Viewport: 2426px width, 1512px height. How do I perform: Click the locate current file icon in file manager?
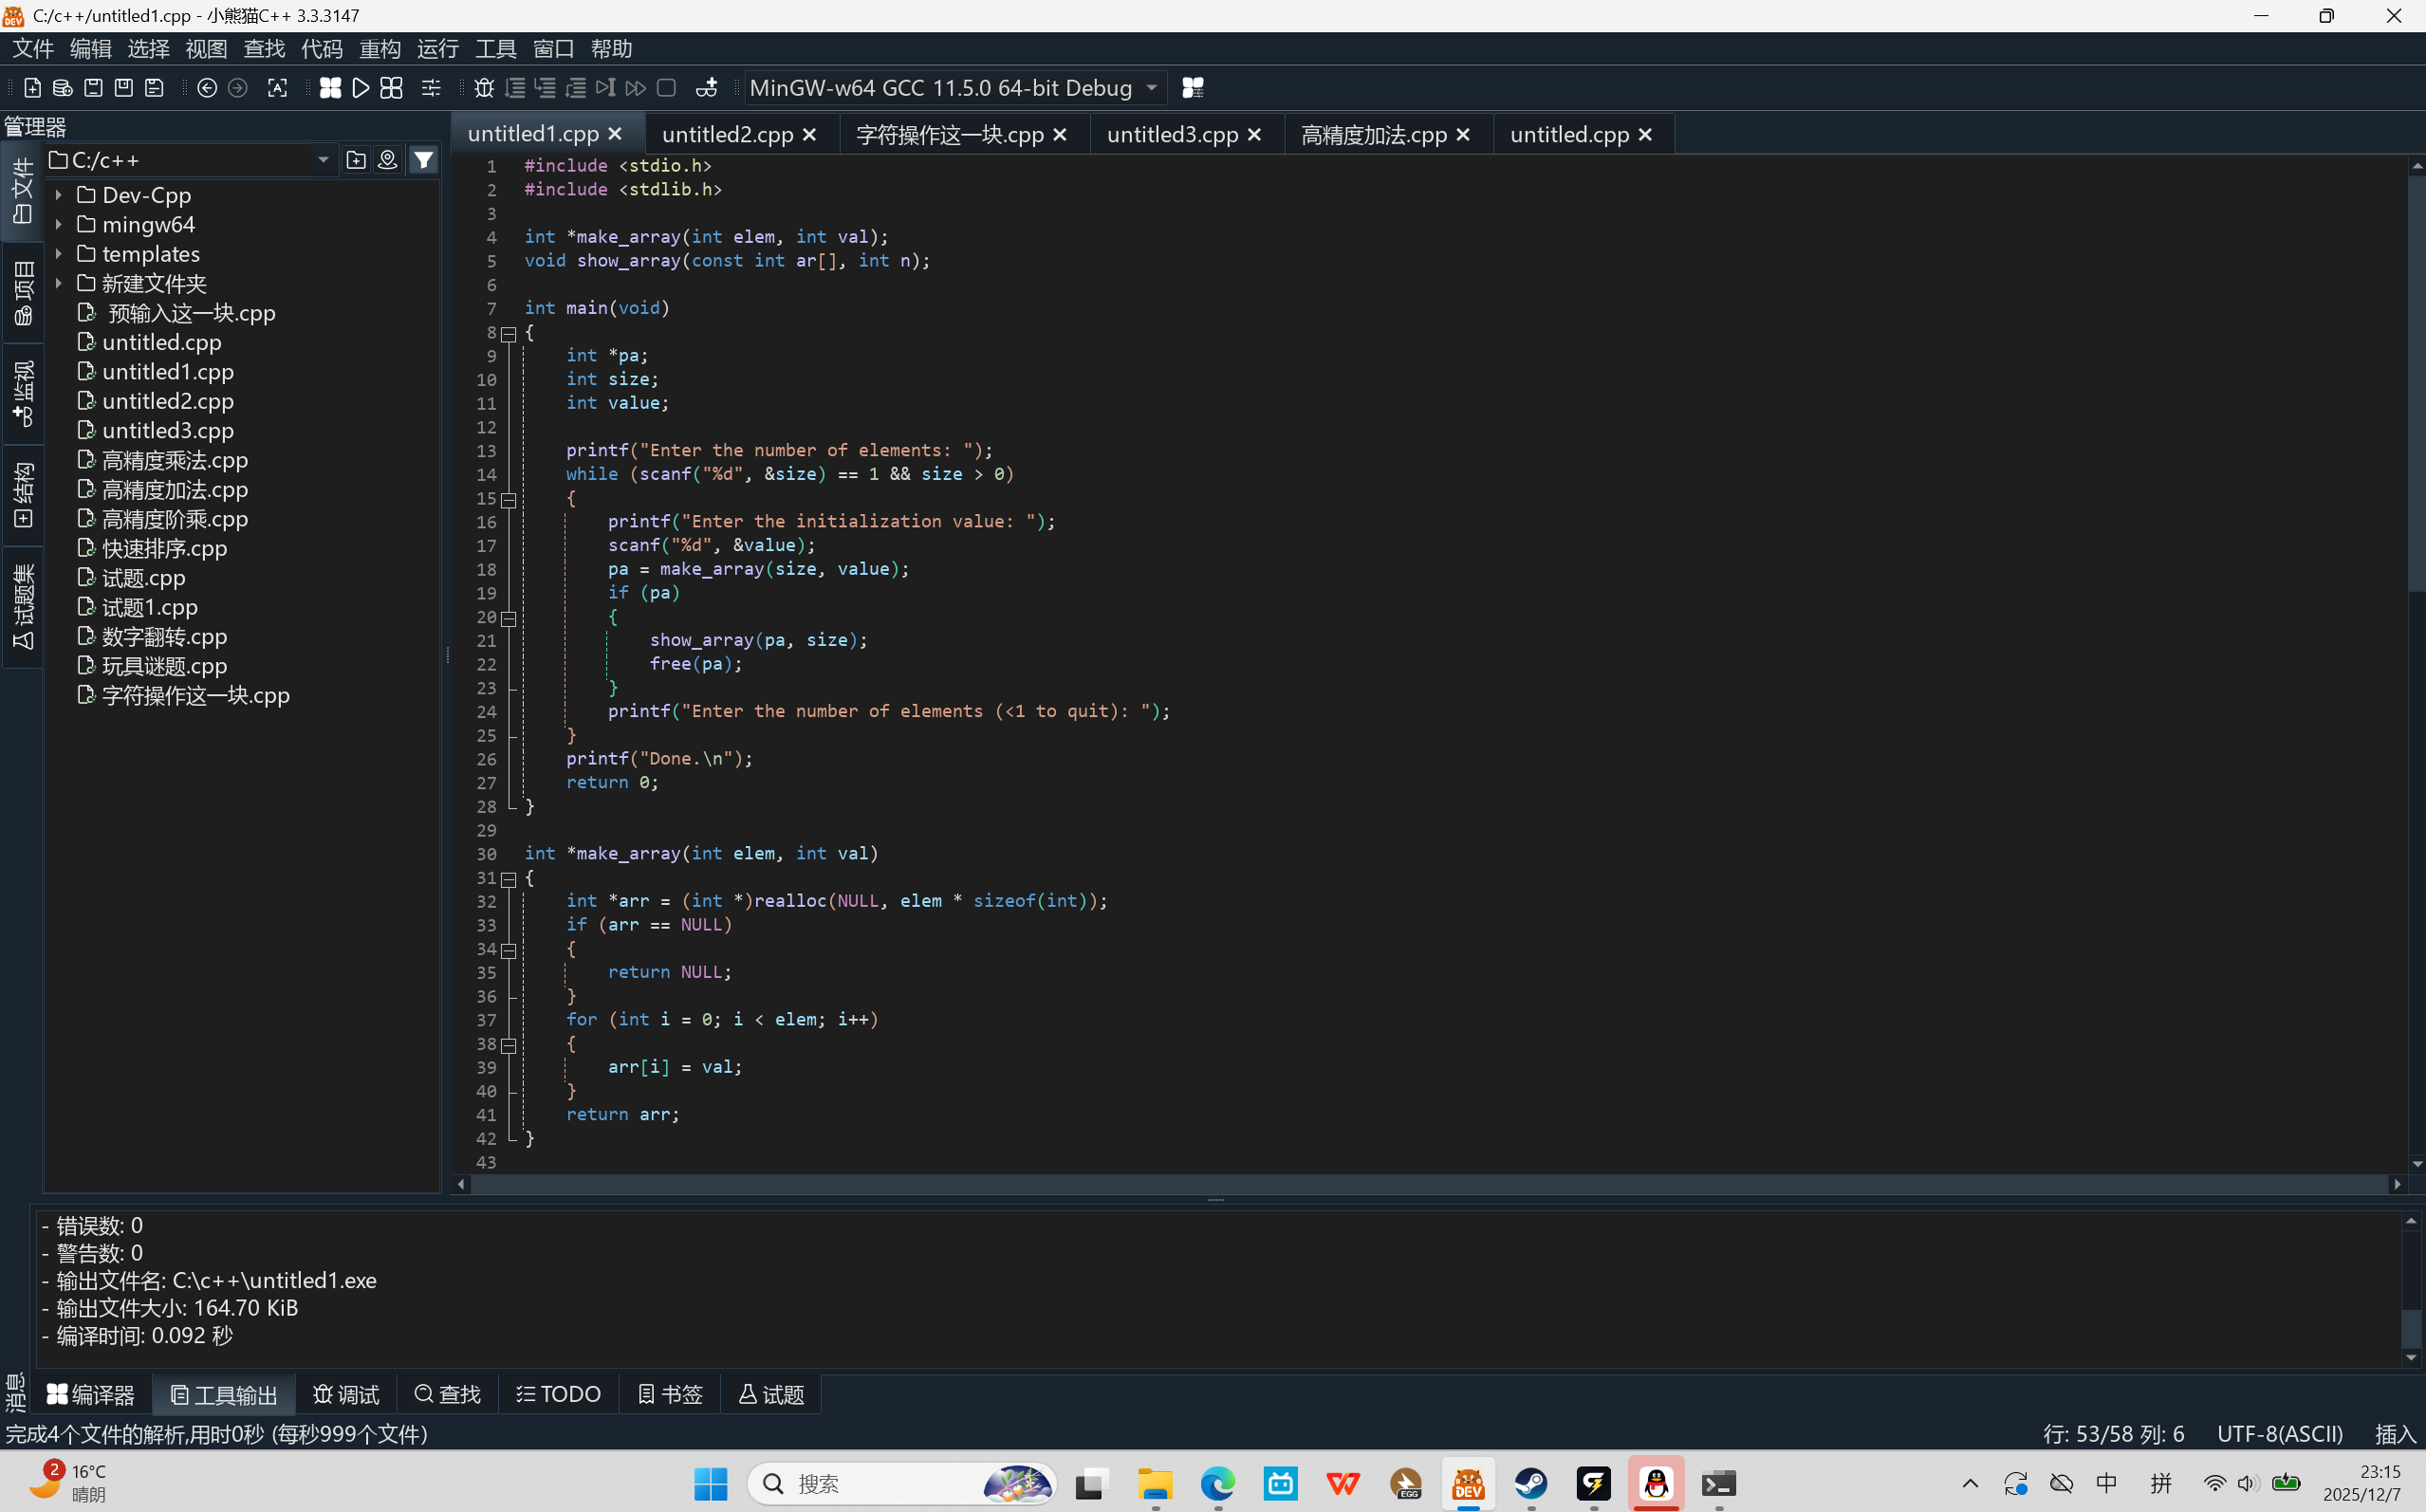click(387, 160)
